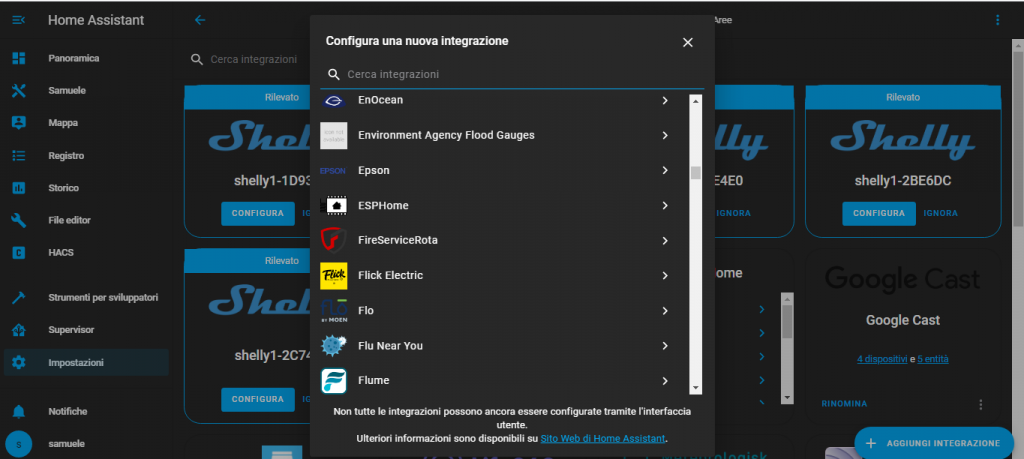Expand Environment Agency Flood Gauges chevron

click(x=665, y=135)
